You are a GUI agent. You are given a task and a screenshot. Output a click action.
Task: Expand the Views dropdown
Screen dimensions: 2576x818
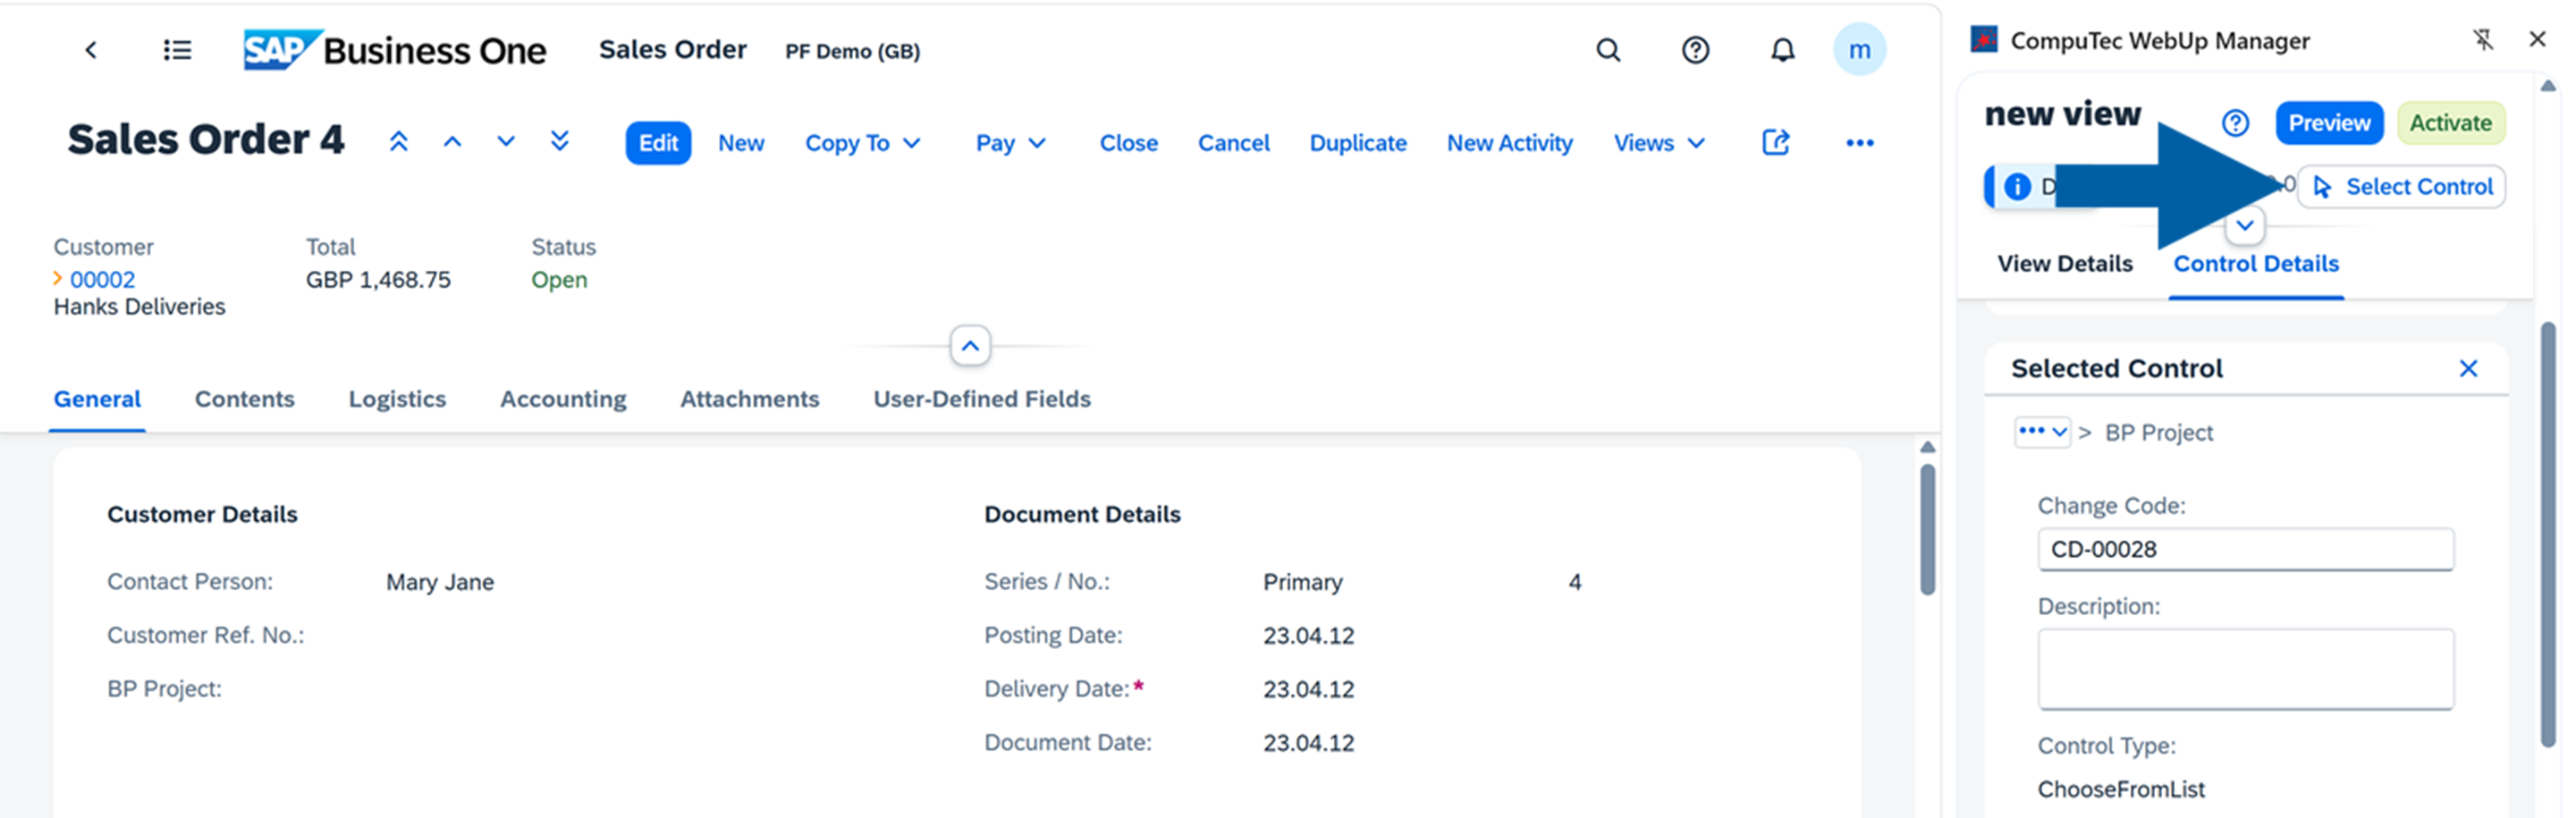click(1658, 143)
